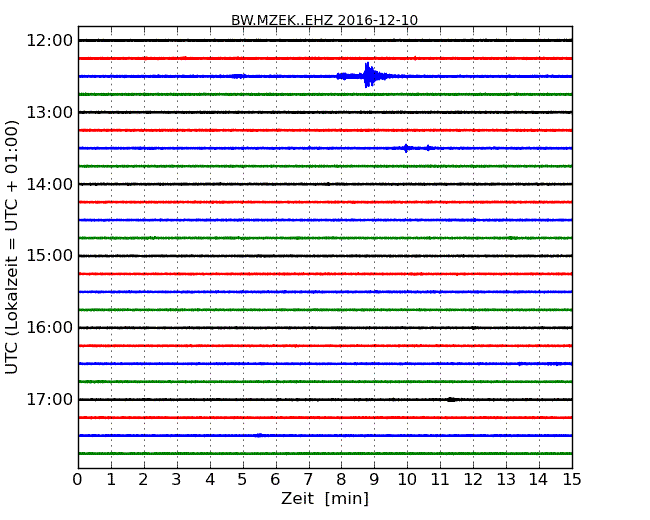650x520 pixels.
Task: Click the small bump on the 17:00 black trace
Action: [x=451, y=399]
